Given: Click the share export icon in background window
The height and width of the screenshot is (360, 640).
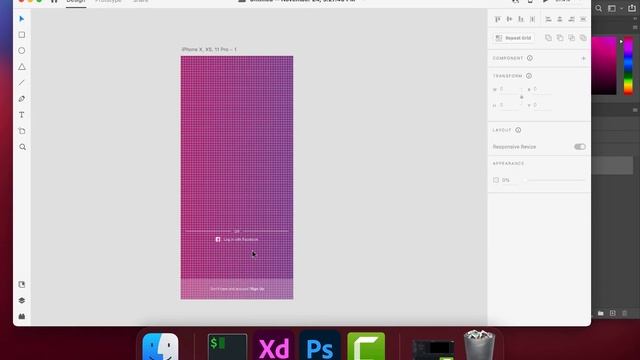Looking at the screenshot, I should [632, 8].
